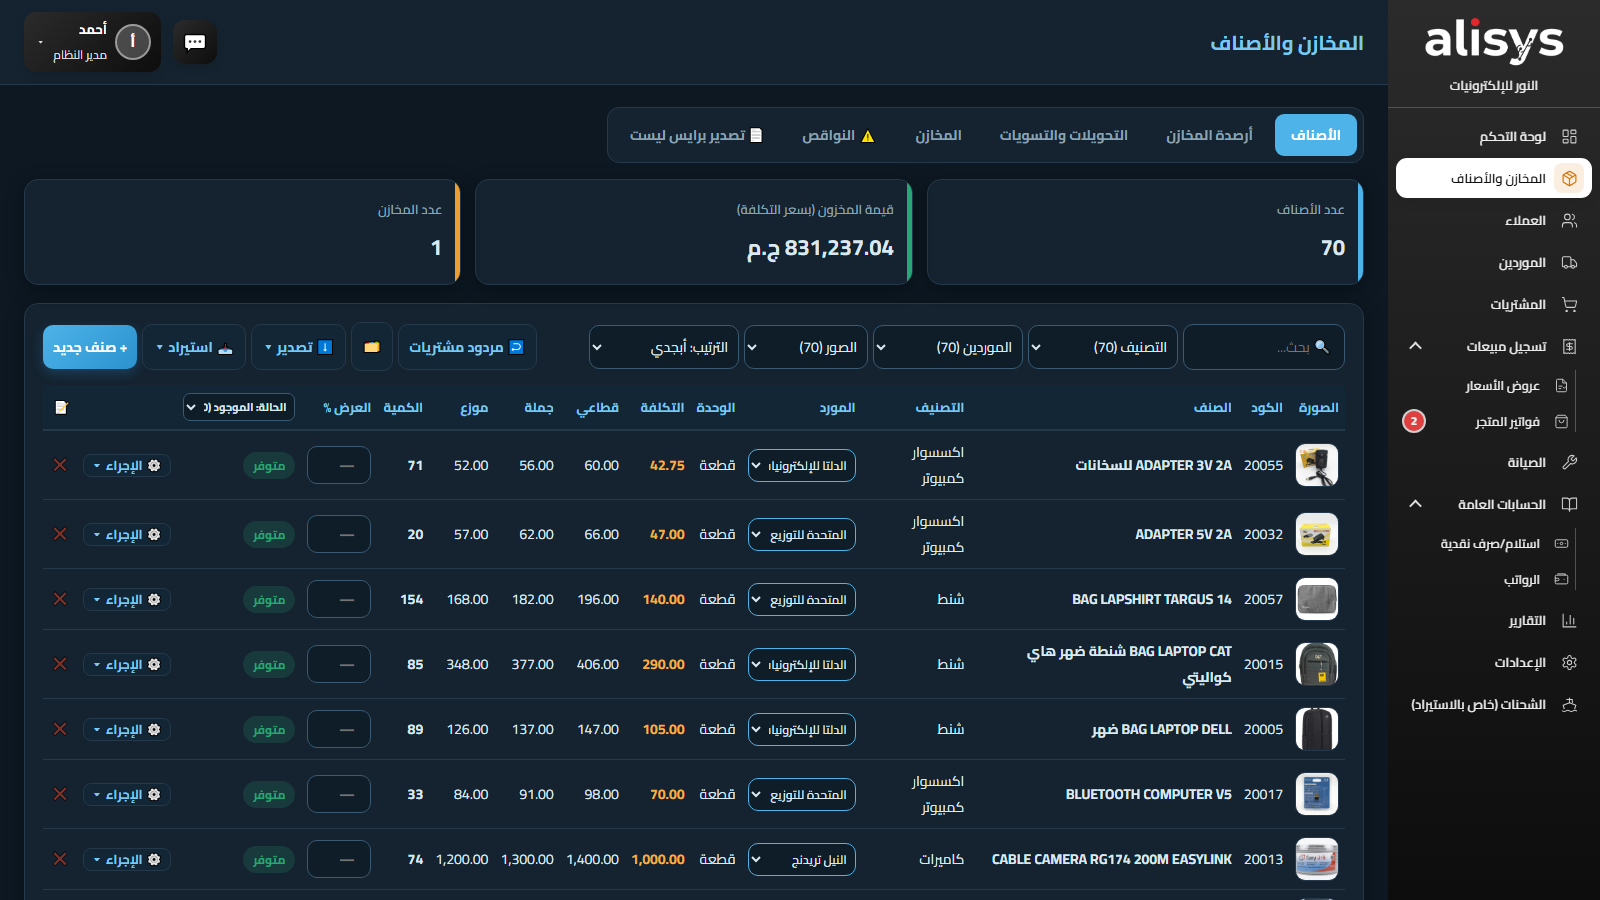Click the user avatar circle
Screen dimensions: 1600x900
pyautogui.click(x=133, y=42)
